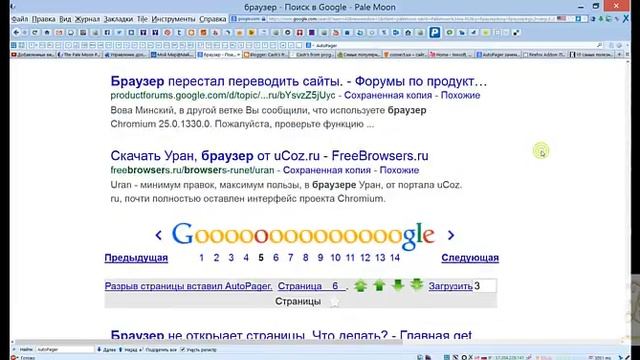Screen dimensions: 640x360
Task: Open the Вид menu
Action: pyautogui.click(x=65, y=19)
